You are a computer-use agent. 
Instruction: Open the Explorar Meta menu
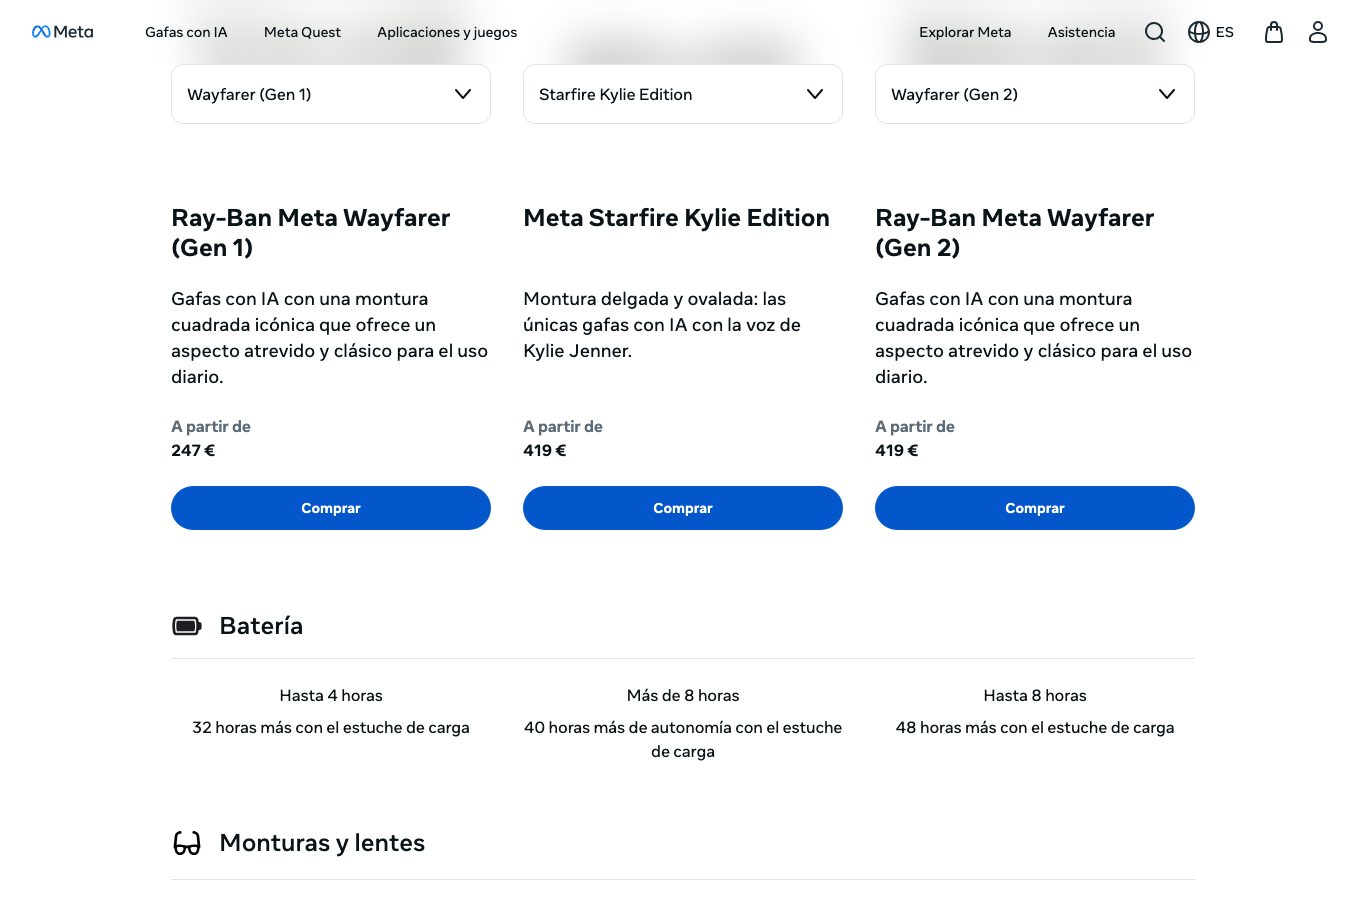click(965, 32)
